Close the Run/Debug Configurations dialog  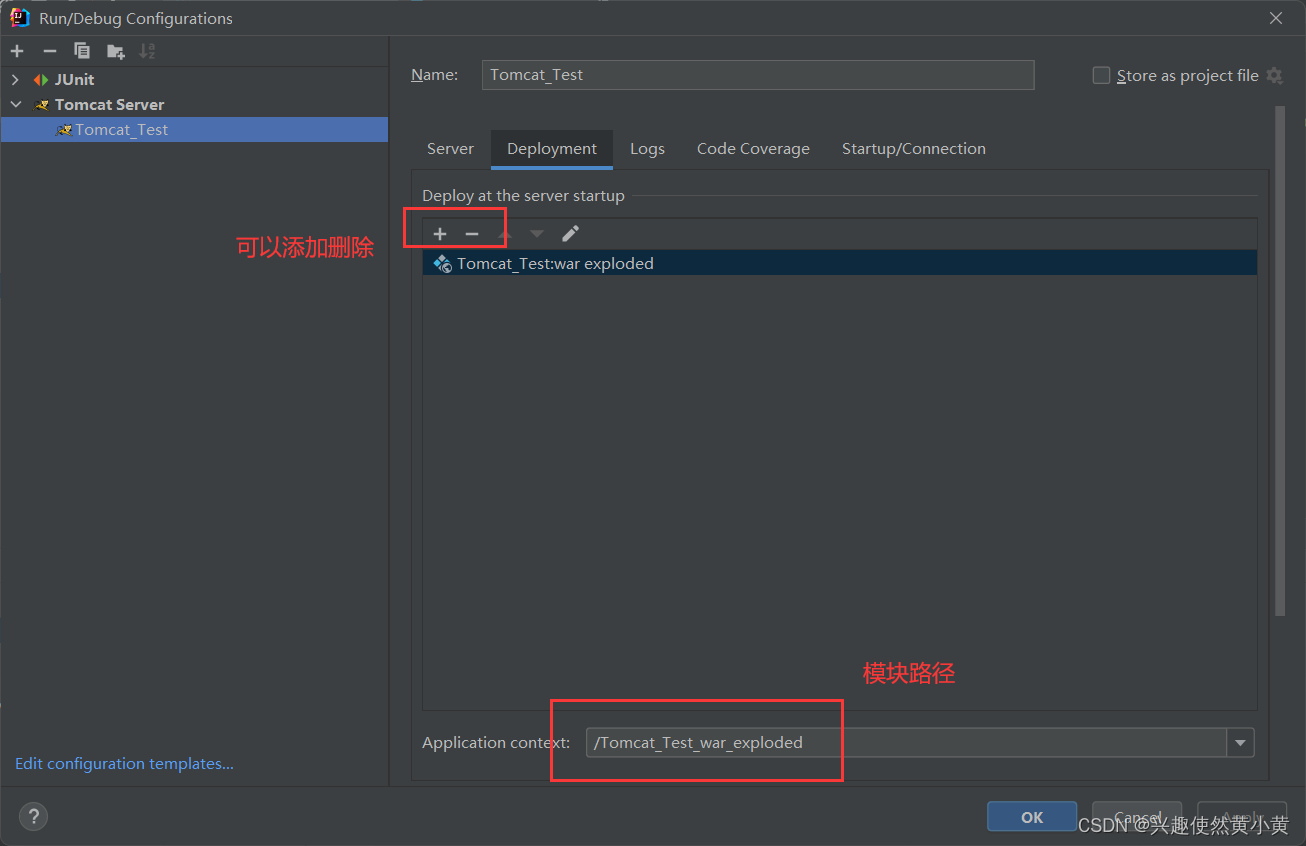1276,18
